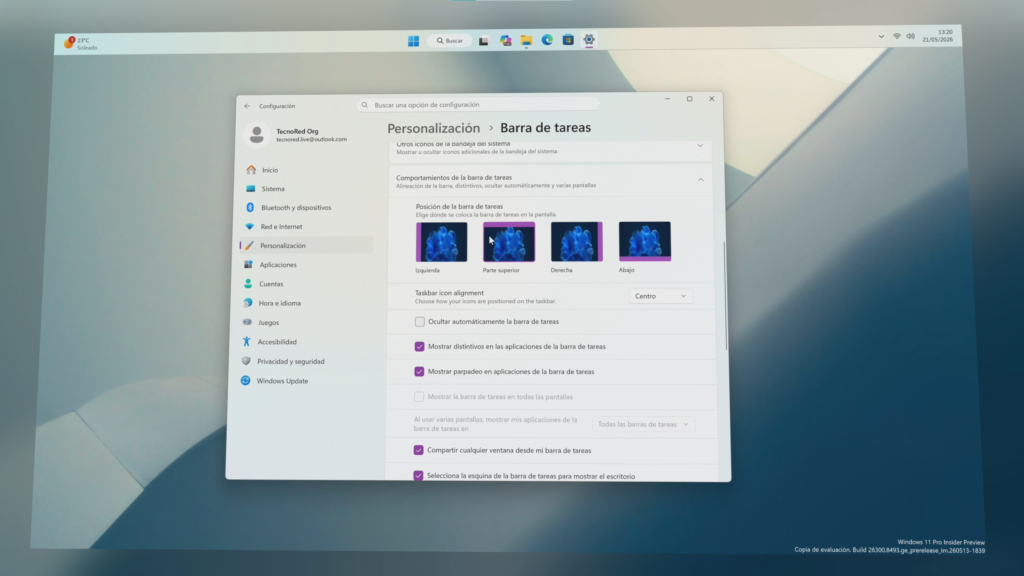The width and height of the screenshot is (1024, 576).
Task: Check Mostrar la barra de tareas en todas las pantallas
Action: (x=419, y=396)
